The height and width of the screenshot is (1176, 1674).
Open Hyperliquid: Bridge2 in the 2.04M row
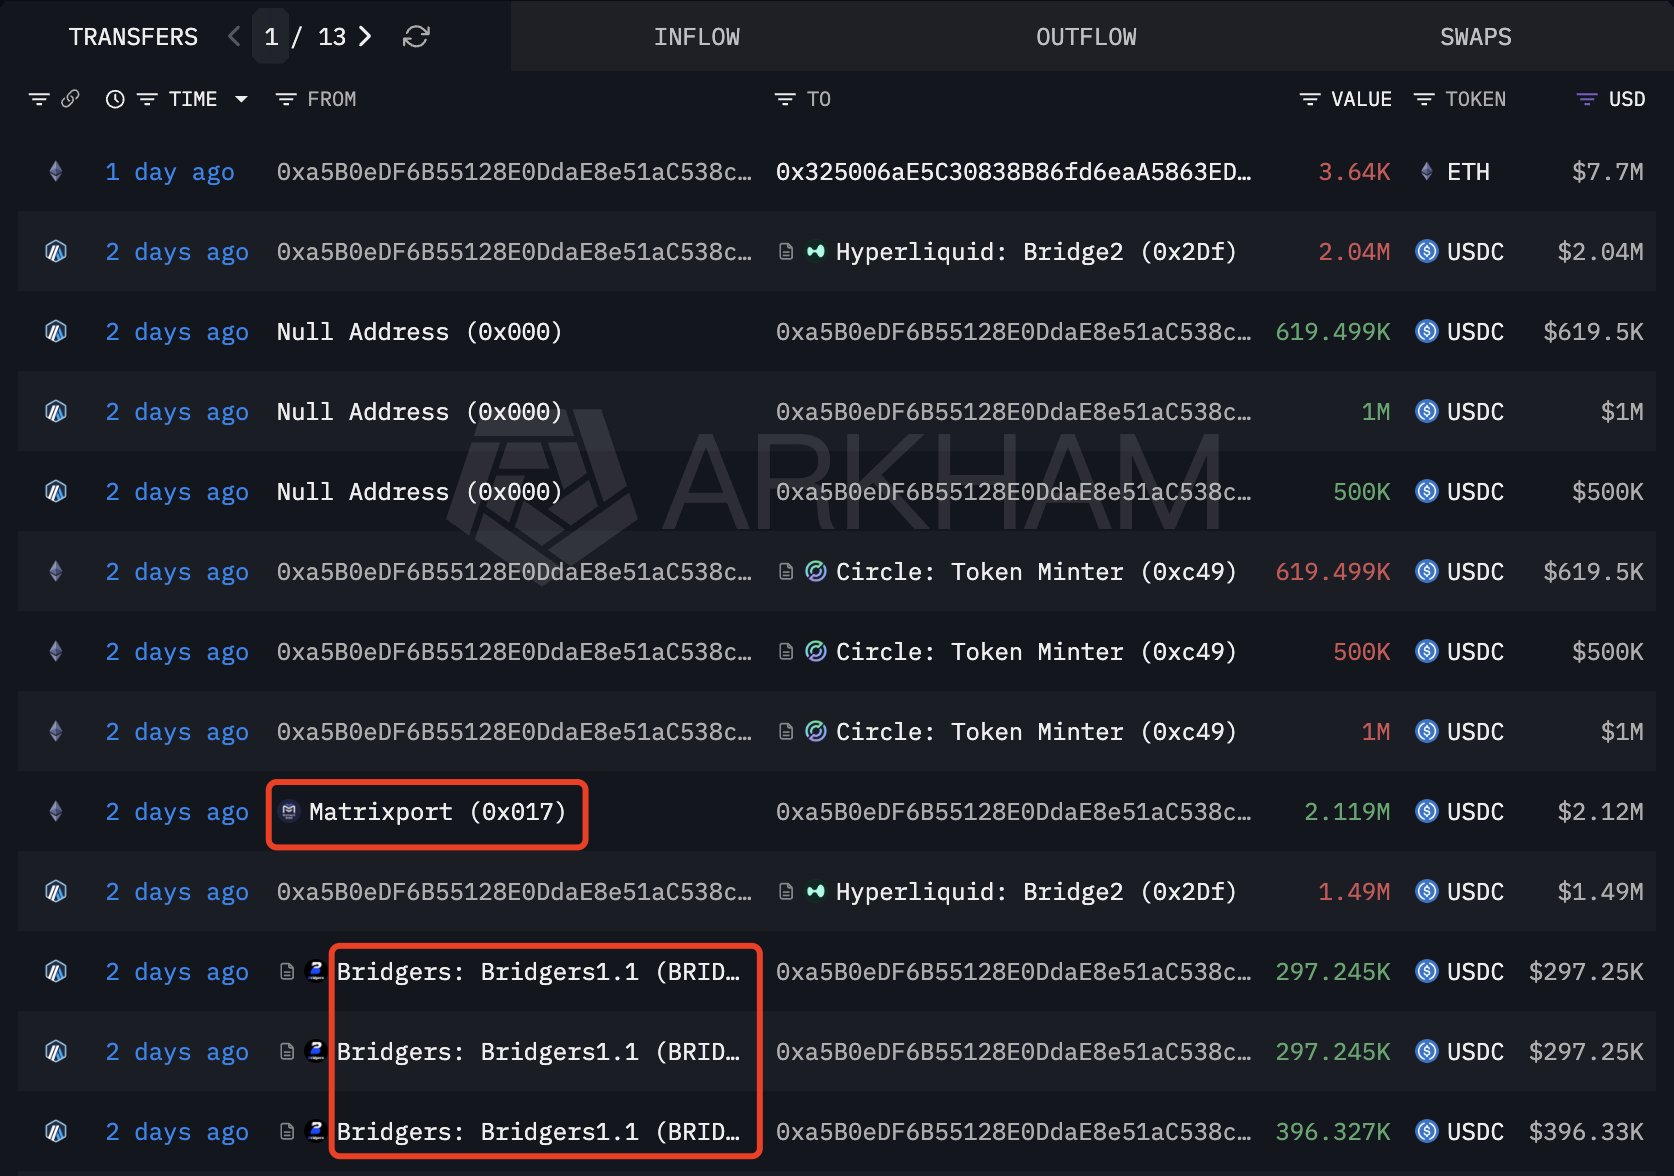(x=1035, y=252)
